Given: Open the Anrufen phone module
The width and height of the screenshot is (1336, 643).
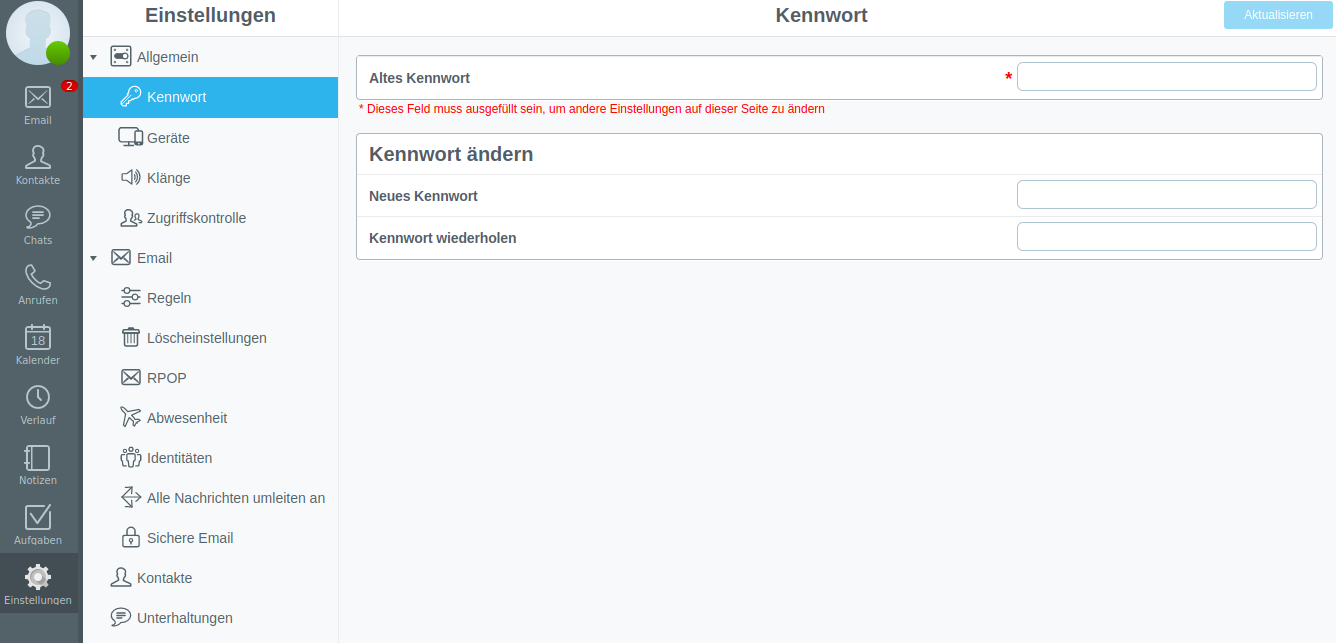Looking at the screenshot, I should pos(38,285).
